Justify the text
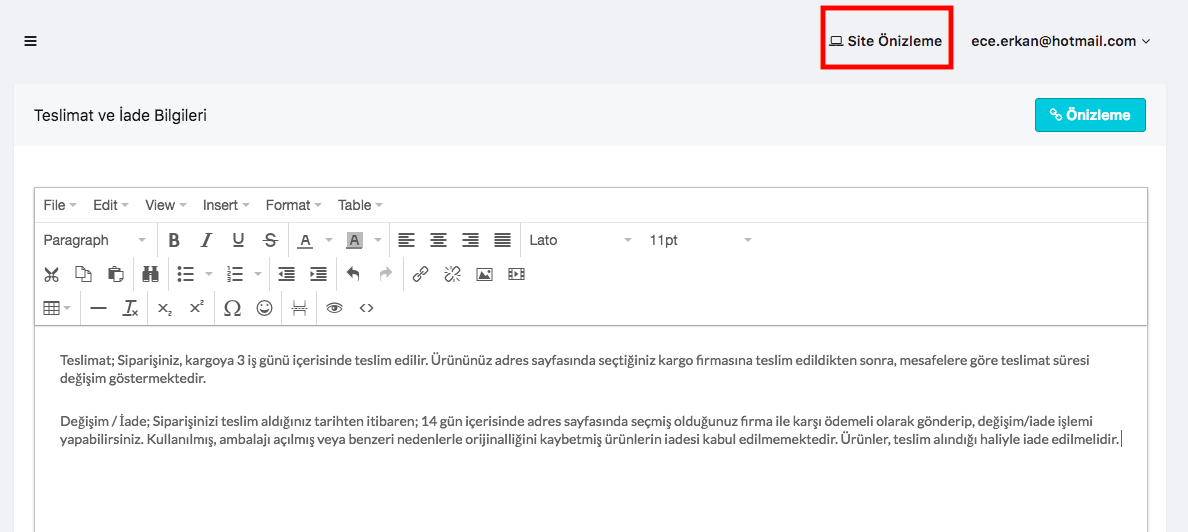 (502, 240)
